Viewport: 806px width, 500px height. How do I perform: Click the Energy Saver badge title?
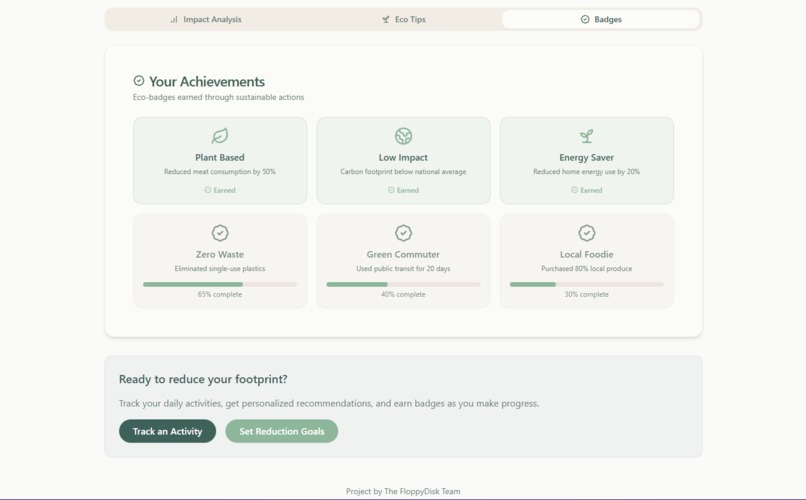click(x=587, y=158)
